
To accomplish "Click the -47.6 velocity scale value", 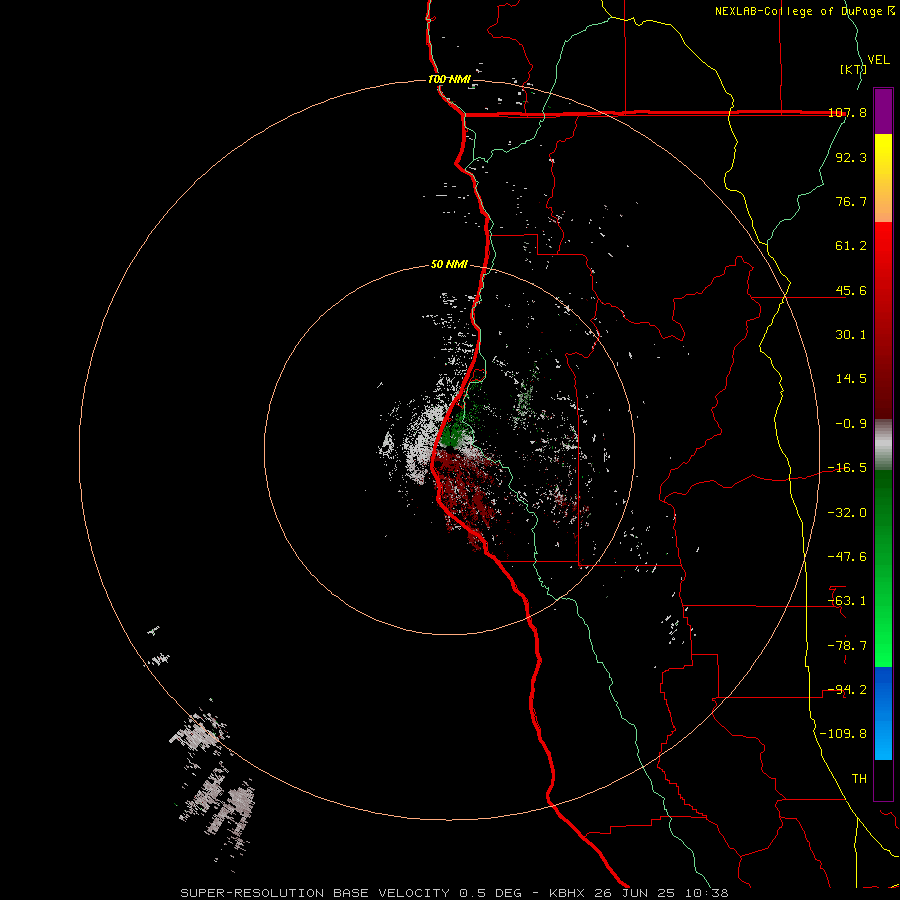I will [847, 557].
